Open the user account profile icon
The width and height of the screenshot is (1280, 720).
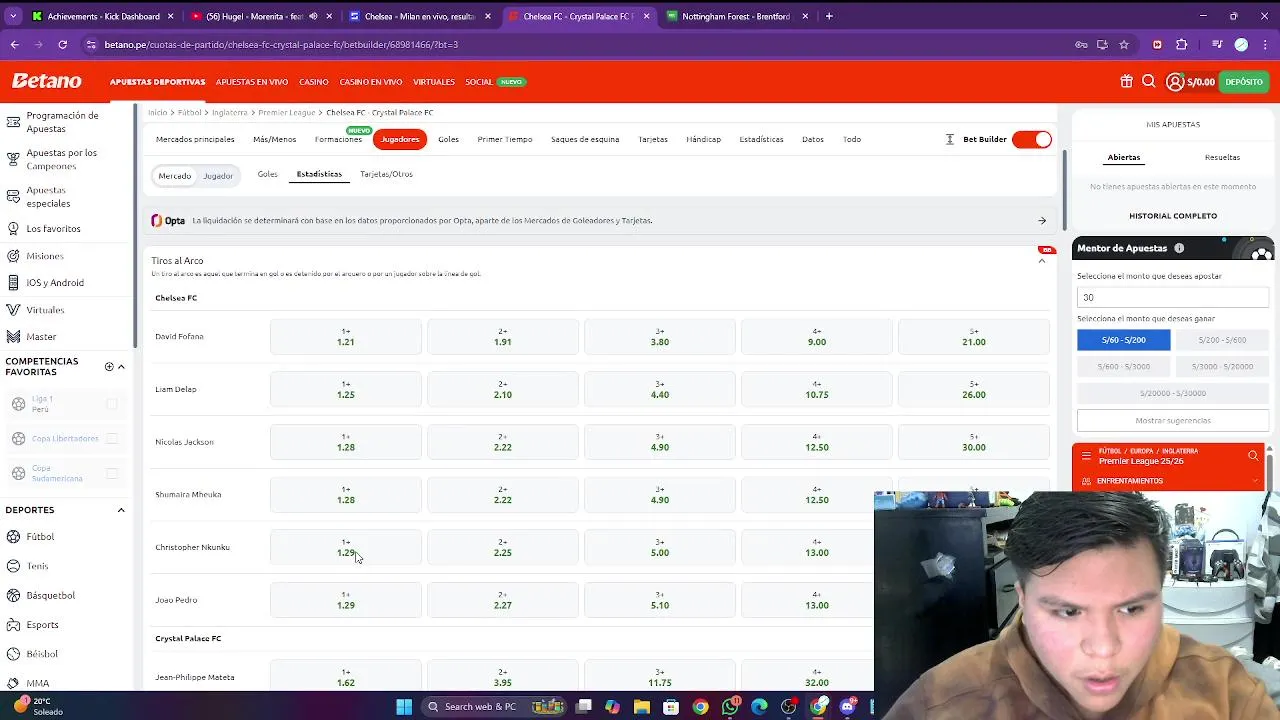1175,82
